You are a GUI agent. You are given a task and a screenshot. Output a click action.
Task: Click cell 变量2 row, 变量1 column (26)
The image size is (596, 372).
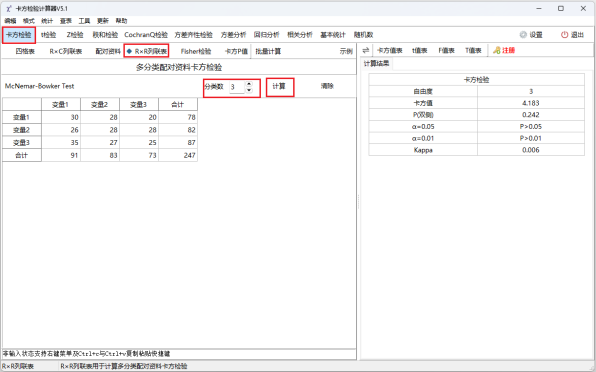61,130
